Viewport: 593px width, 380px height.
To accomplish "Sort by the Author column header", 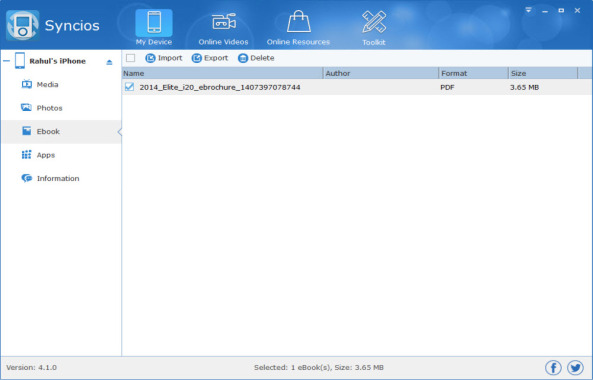I will click(381, 73).
